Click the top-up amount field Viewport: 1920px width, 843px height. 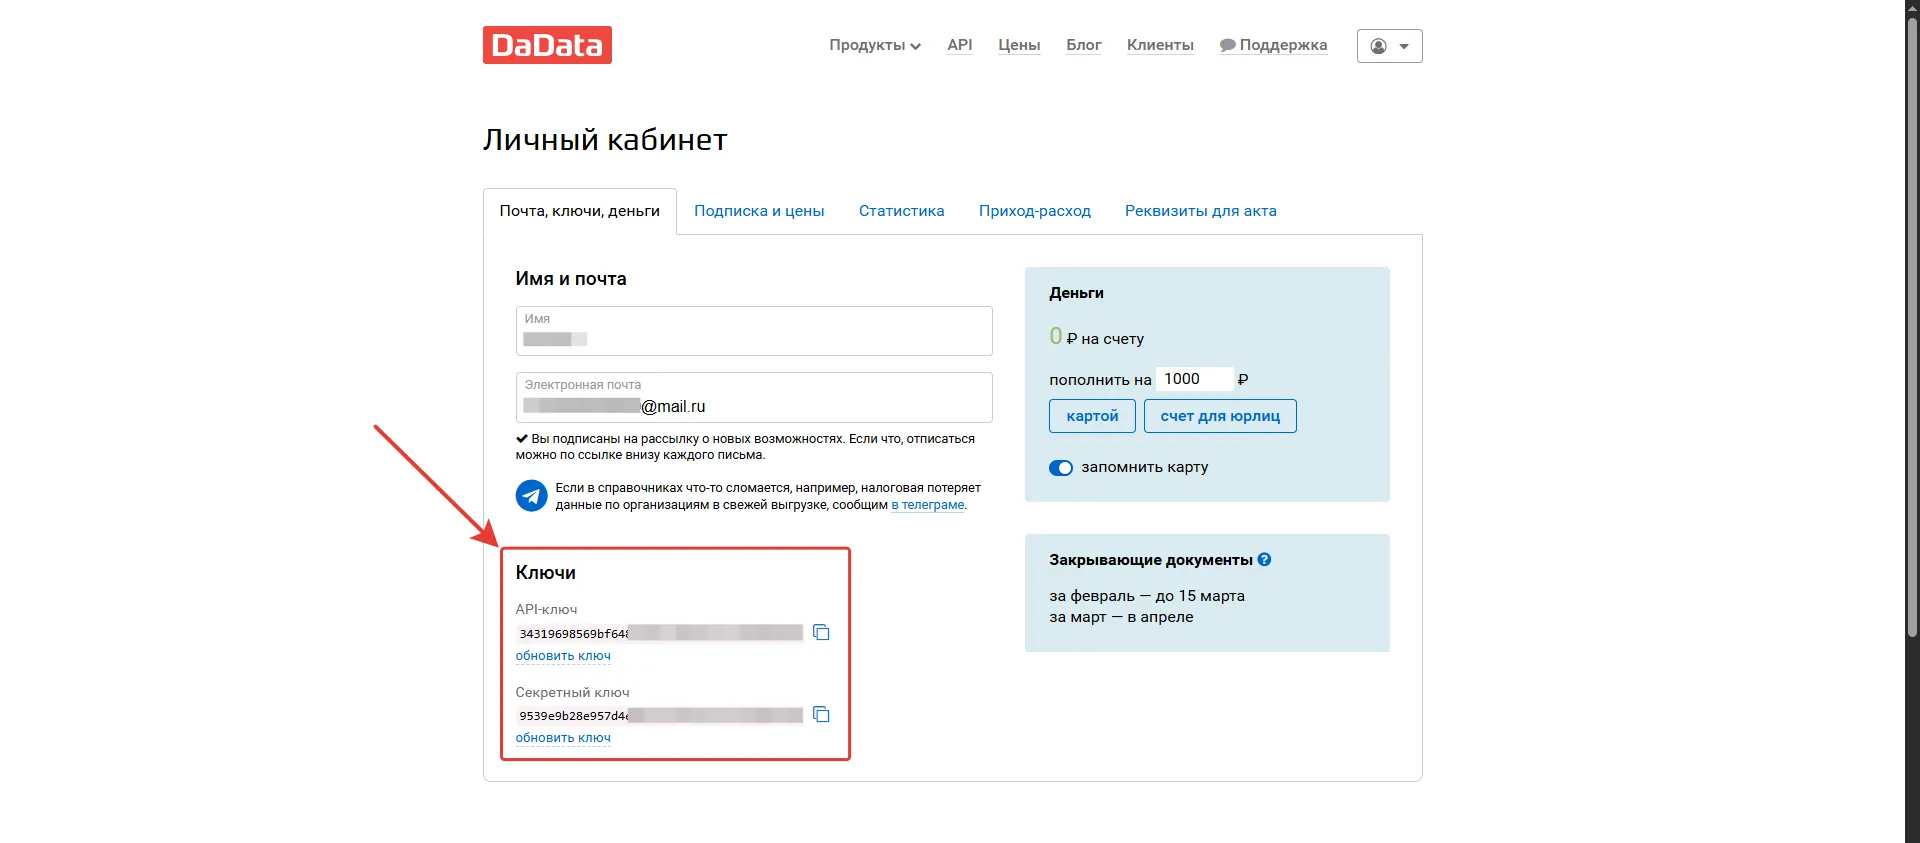pyautogui.click(x=1194, y=379)
